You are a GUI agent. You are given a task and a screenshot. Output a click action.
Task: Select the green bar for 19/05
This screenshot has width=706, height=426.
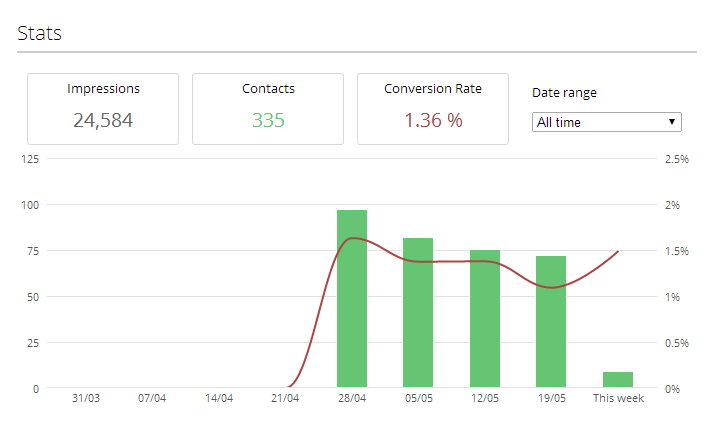pyautogui.click(x=551, y=322)
